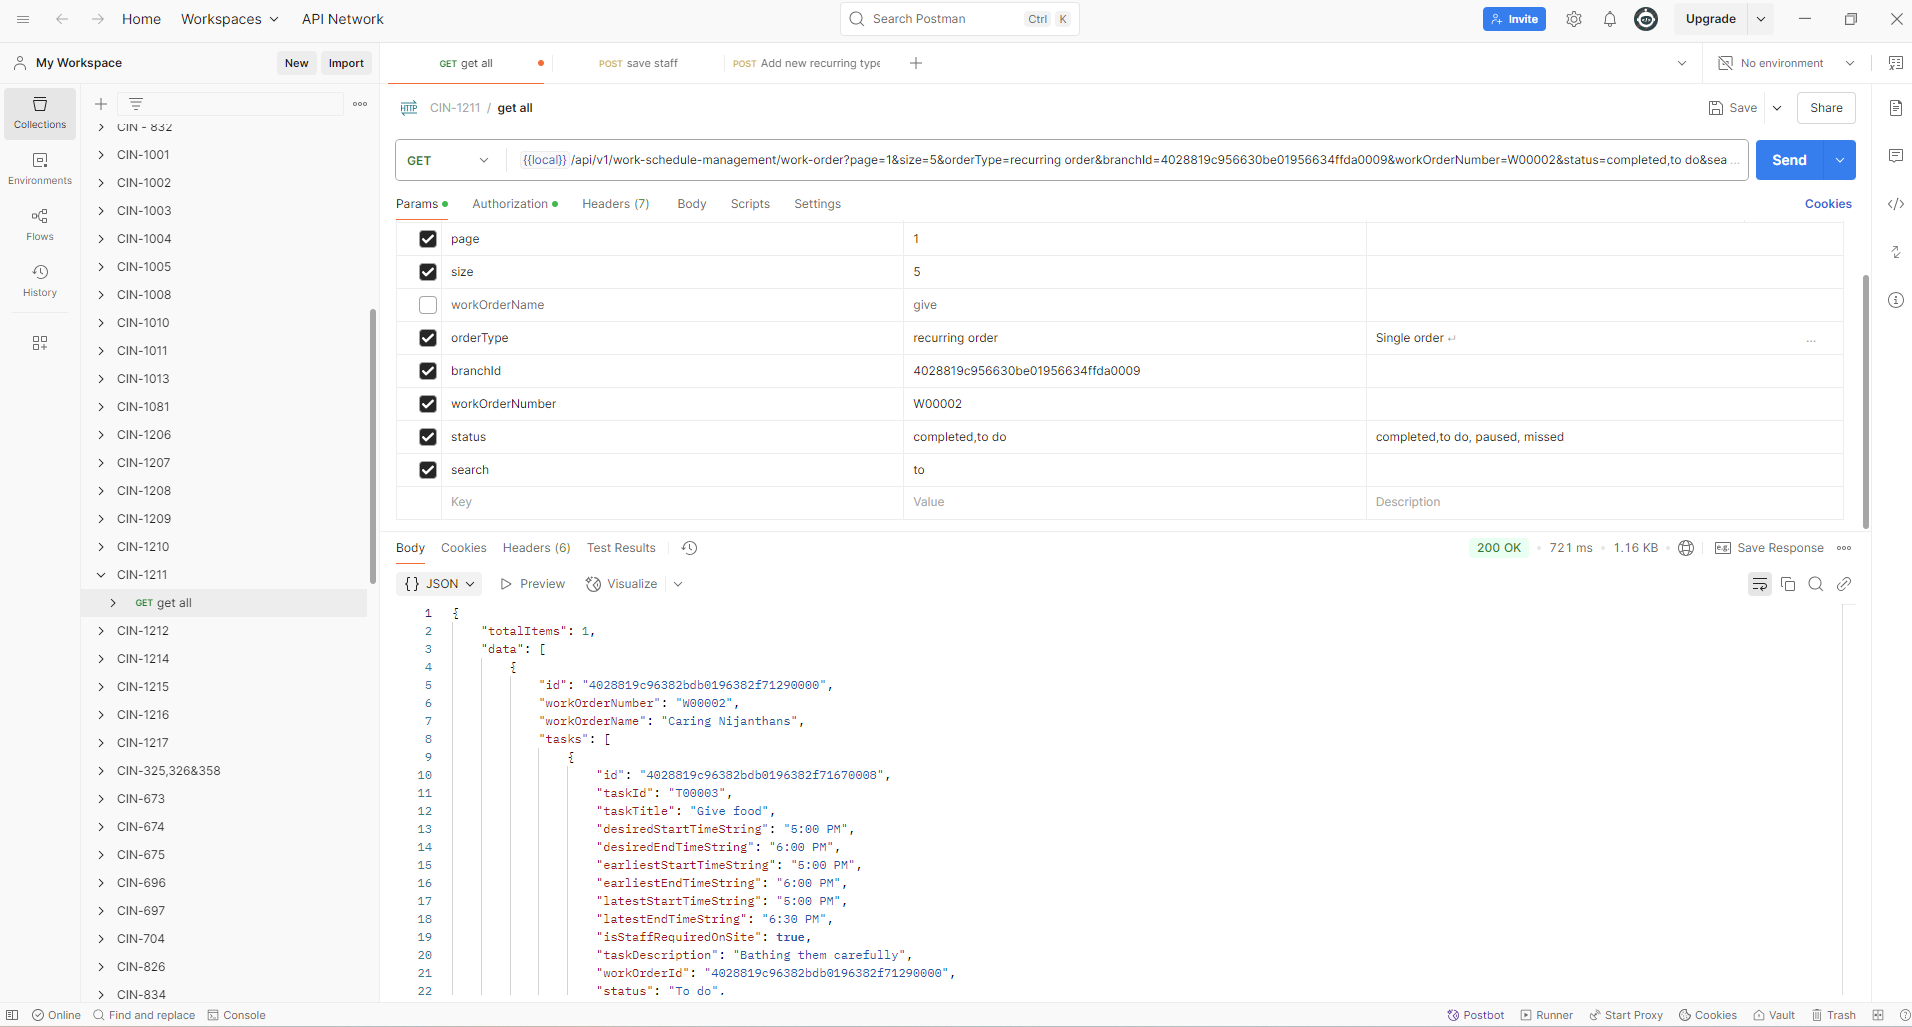Image resolution: width=1912 pixels, height=1027 pixels.
Task: Collapse the CIN-1211 collection
Action: click(101, 575)
